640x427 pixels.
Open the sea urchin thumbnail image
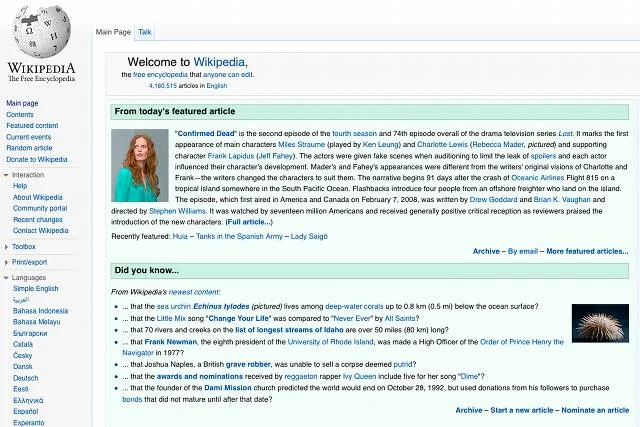coord(600,323)
